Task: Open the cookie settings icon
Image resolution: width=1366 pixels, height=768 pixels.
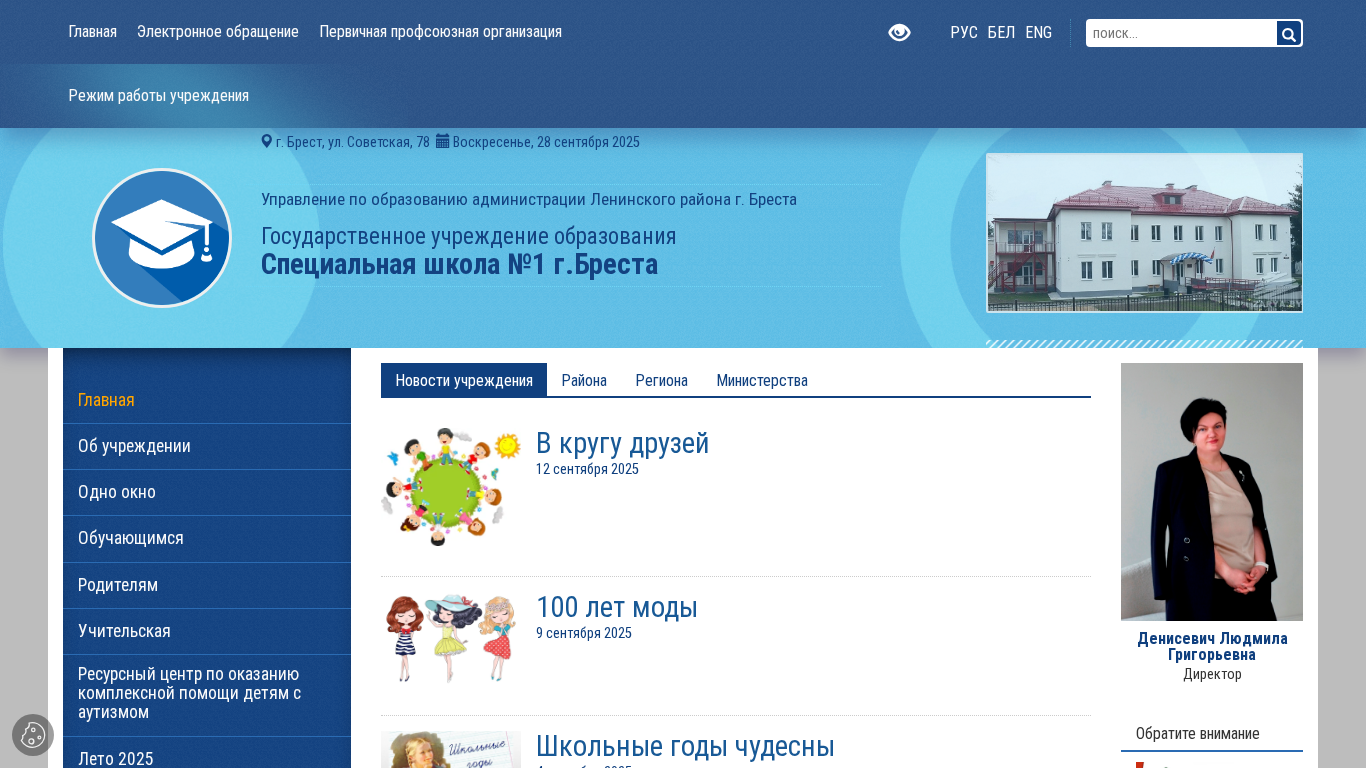Action: [x=33, y=735]
